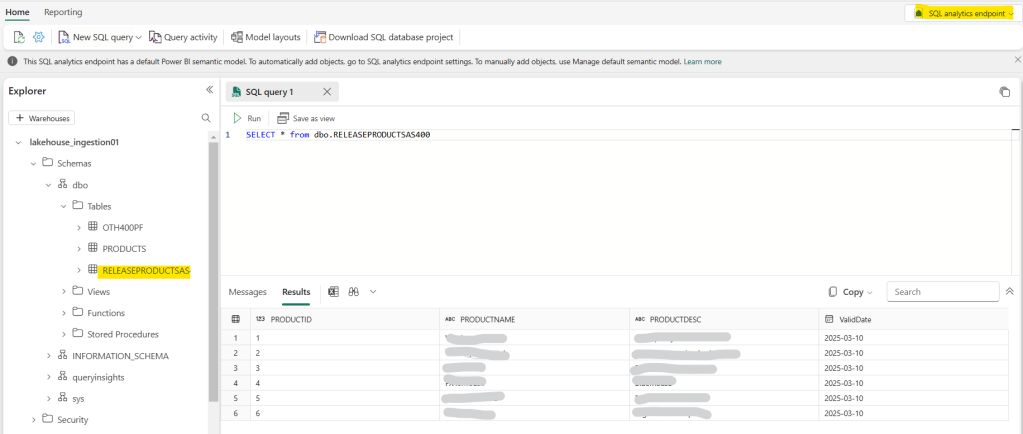Expand the New SQL query dropdown arrow

[139, 37]
